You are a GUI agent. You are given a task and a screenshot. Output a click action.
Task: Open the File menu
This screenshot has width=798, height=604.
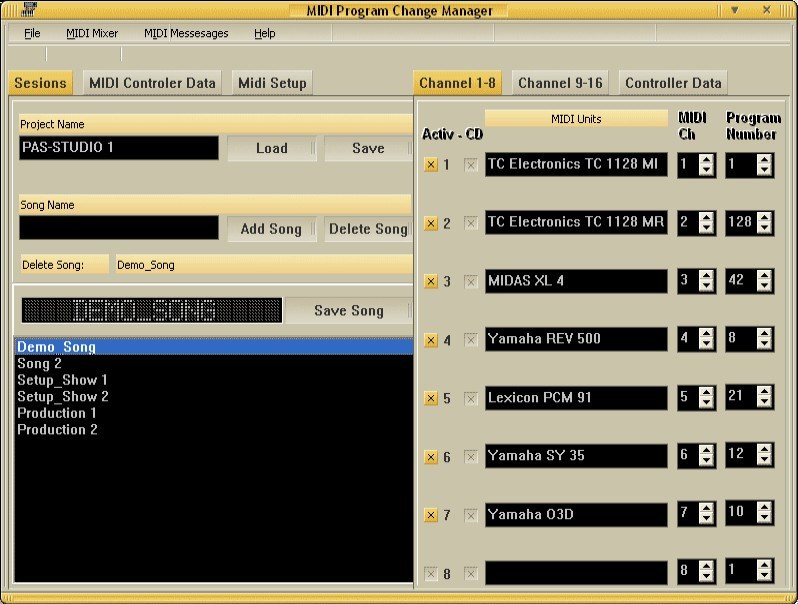(x=32, y=33)
